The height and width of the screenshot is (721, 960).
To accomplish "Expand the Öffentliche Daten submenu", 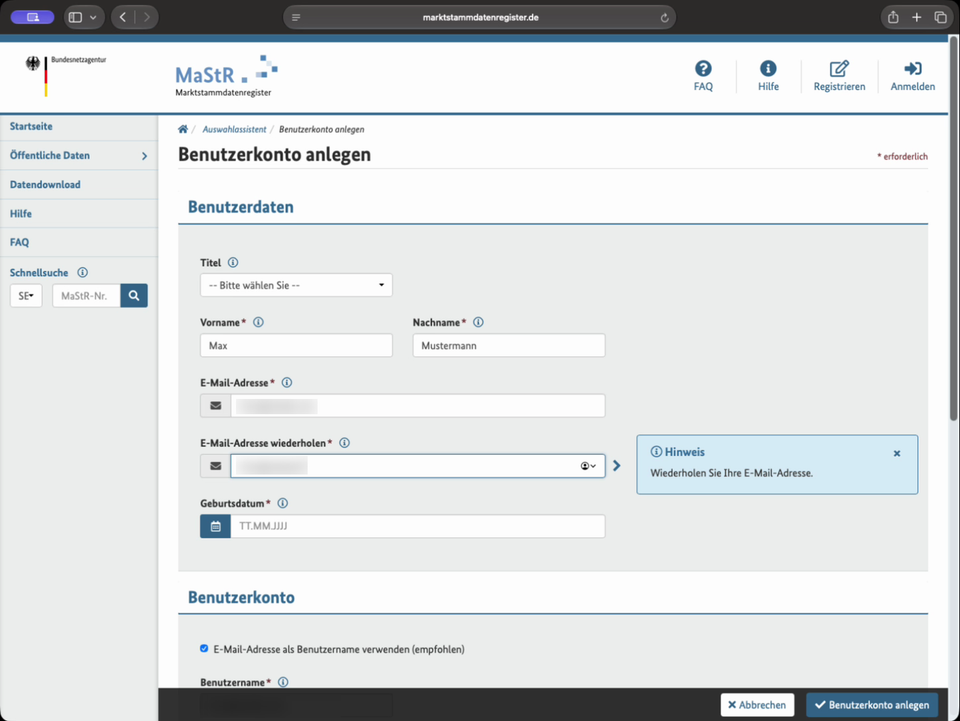I will pos(144,156).
